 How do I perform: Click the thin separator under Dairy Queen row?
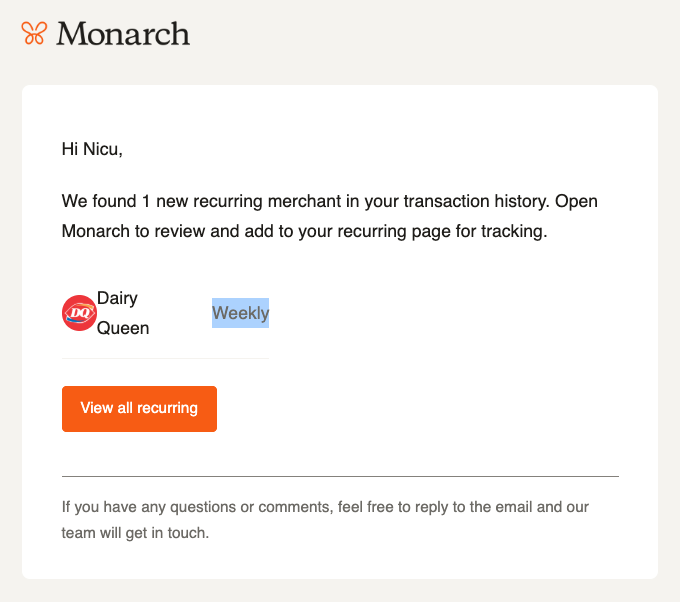point(165,358)
